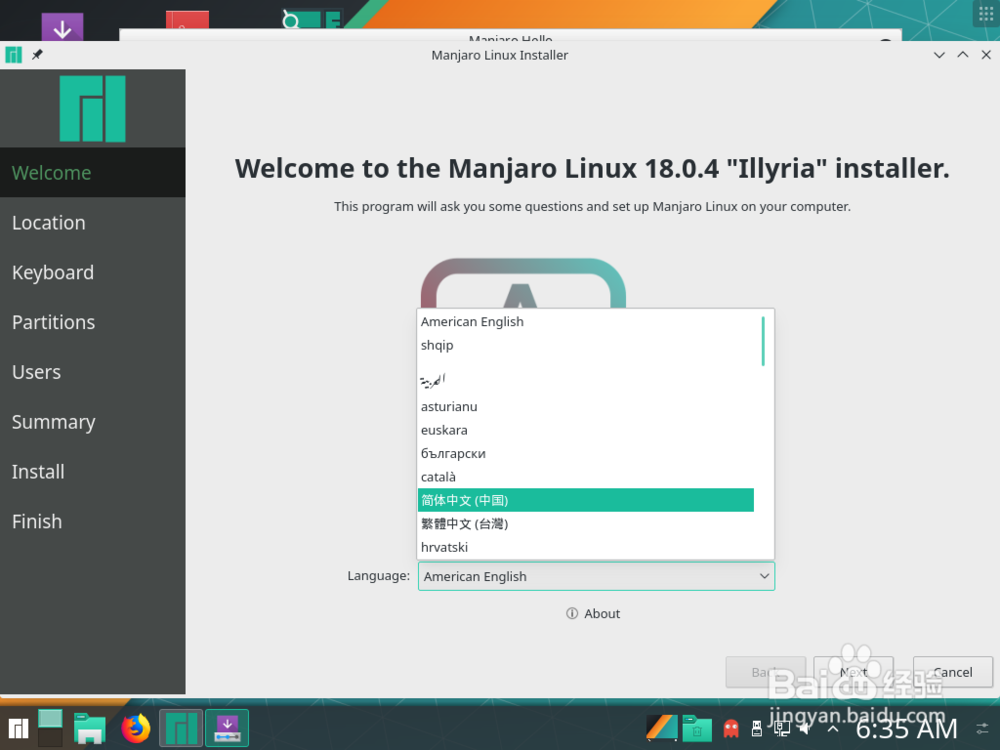Click Welcome step in the sidebar
Image resolution: width=1000 pixels, height=750 pixels.
pos(92,173)
